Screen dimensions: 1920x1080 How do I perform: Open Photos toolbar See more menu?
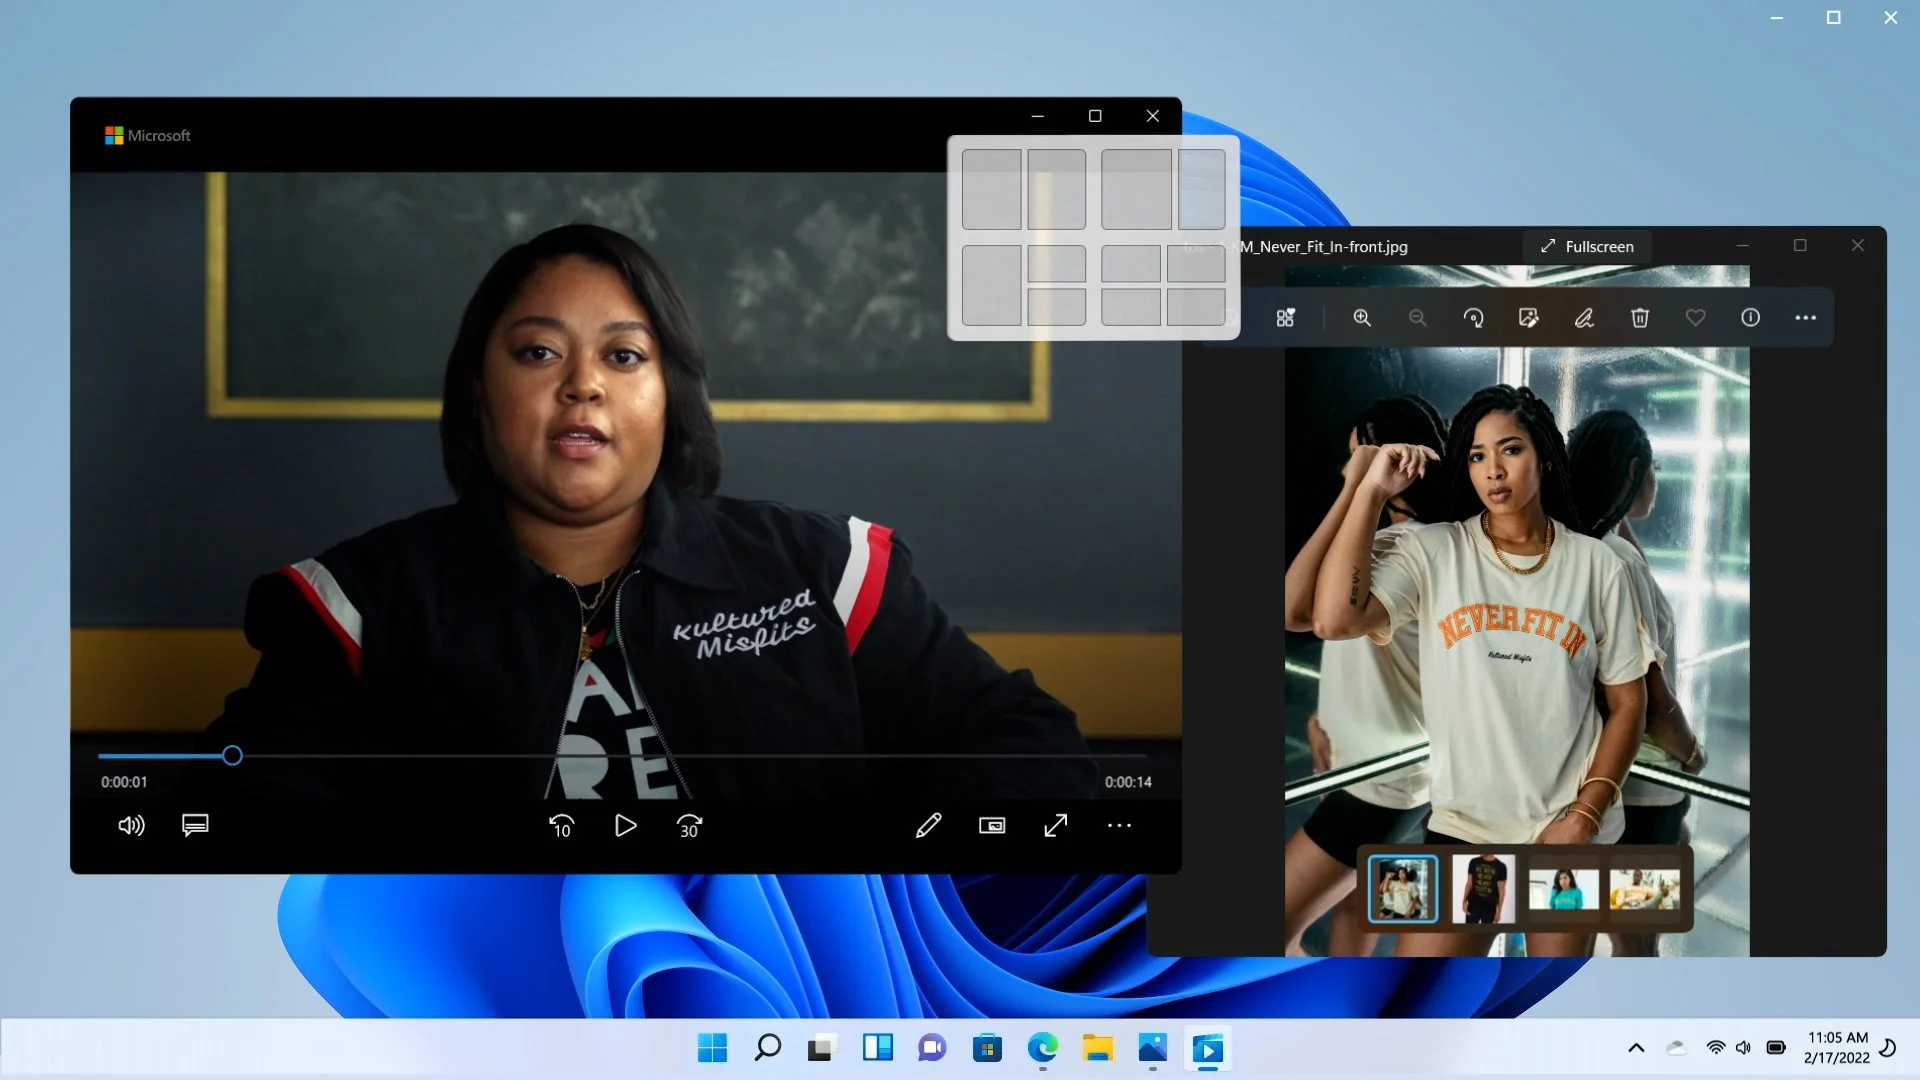pyautogui.click(x=1805, y=318)
